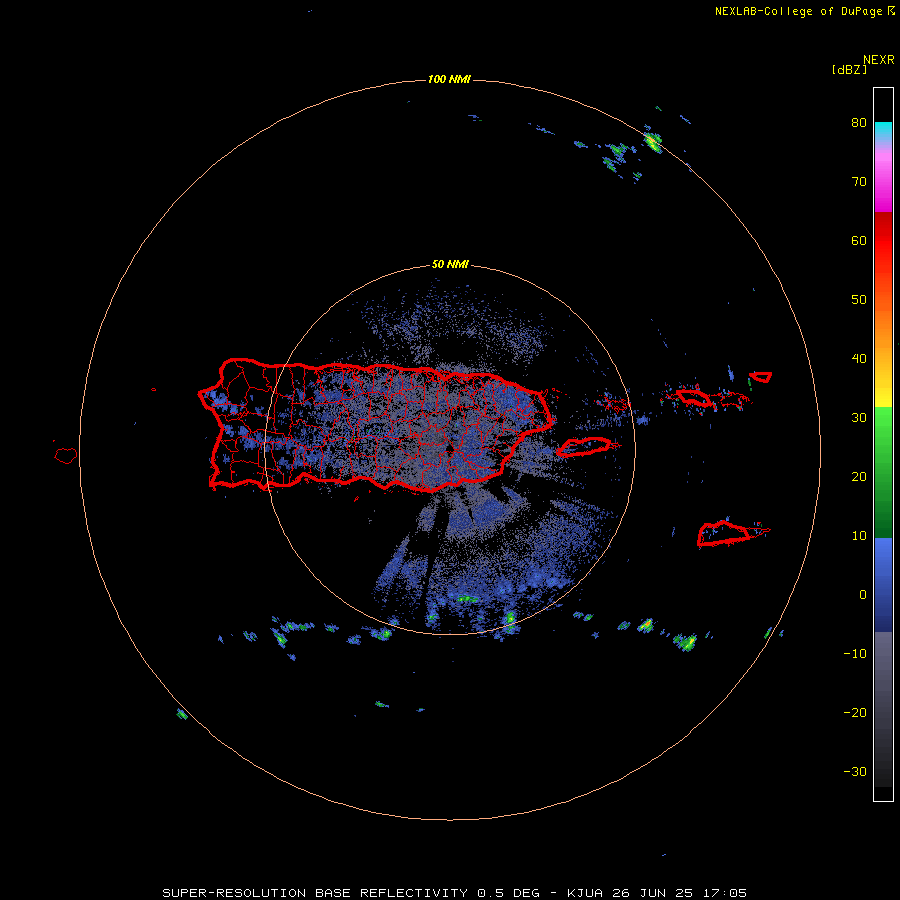The image size is (900, 900).
Task: Click the 100 NMI range ring label
Action: pyautogui.click(x=449, y=79)
